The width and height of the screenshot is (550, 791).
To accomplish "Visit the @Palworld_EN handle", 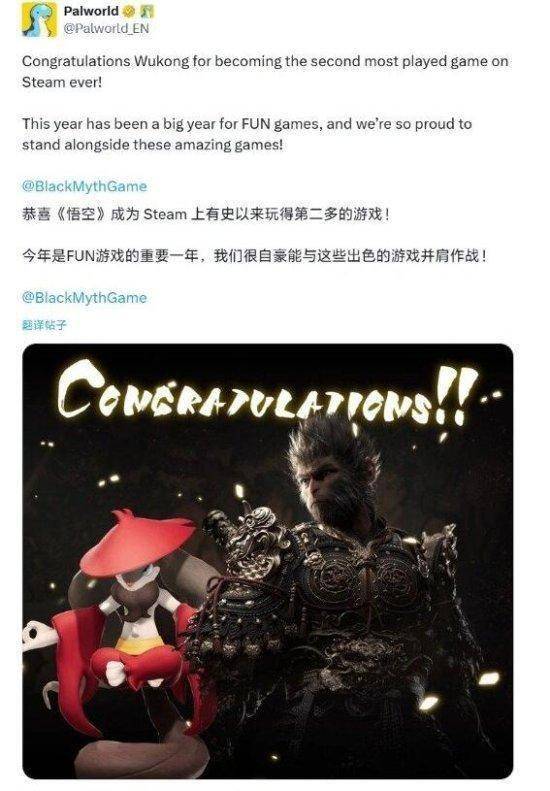I will click(x=106, y=28).
